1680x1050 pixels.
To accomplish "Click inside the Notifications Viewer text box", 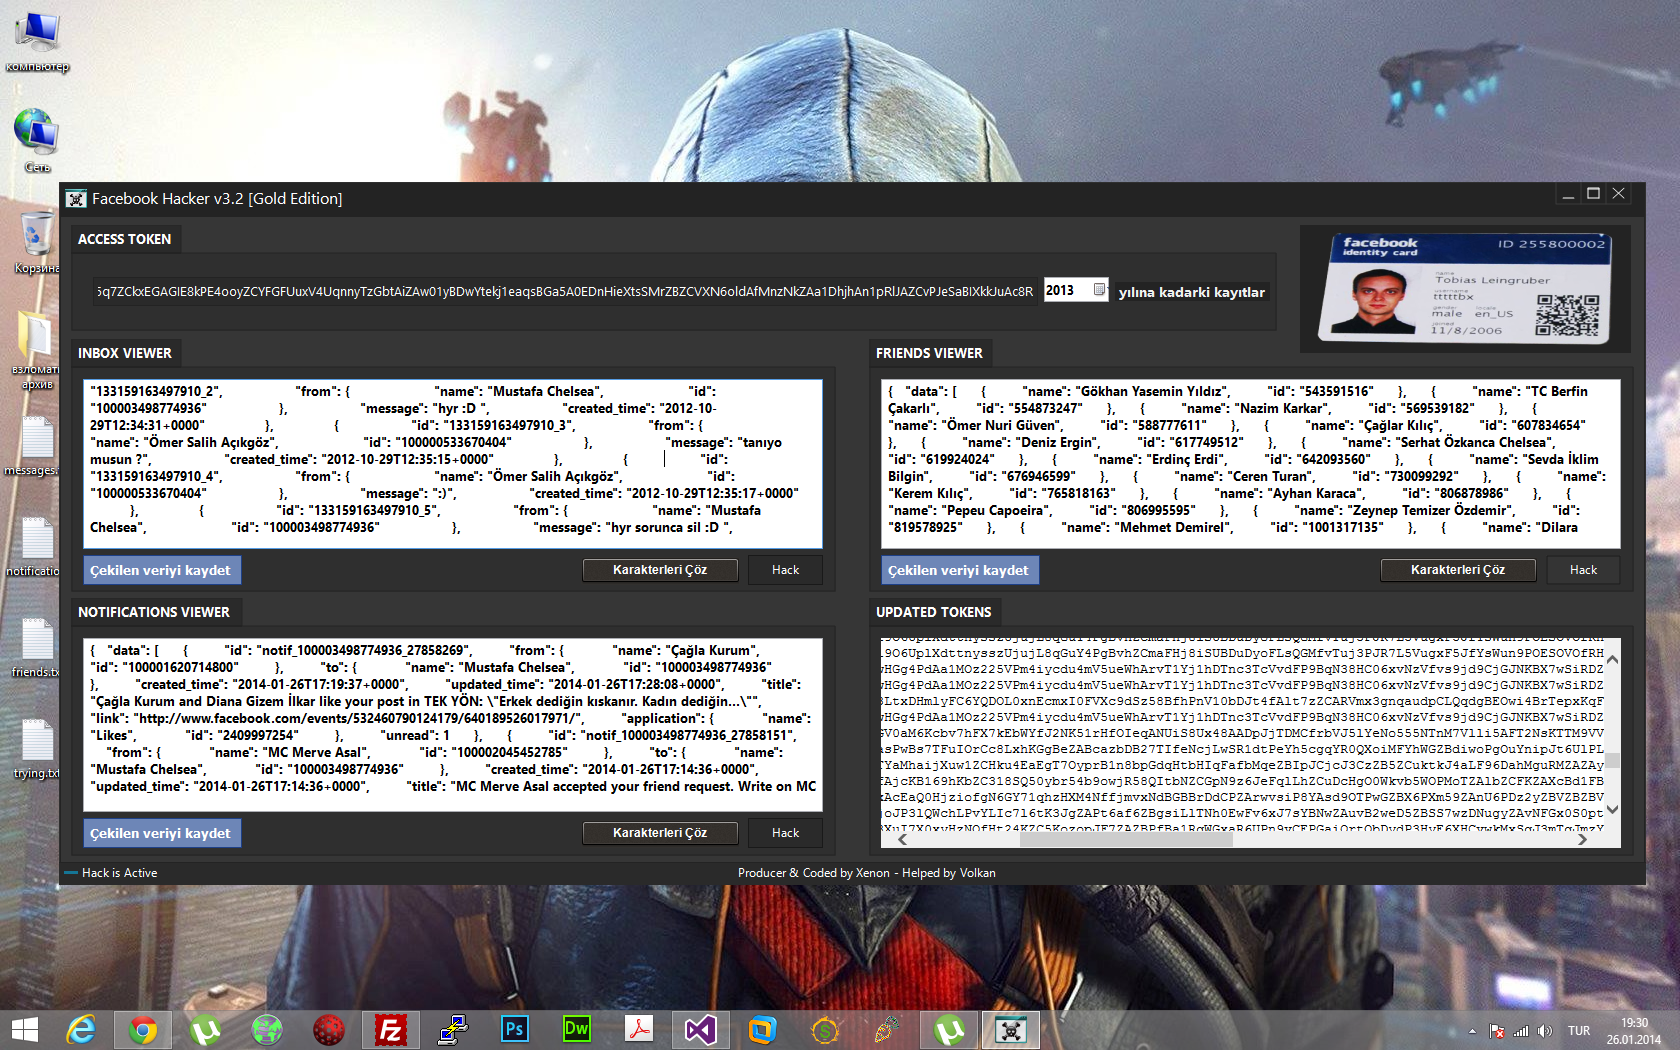I will 453,723.
